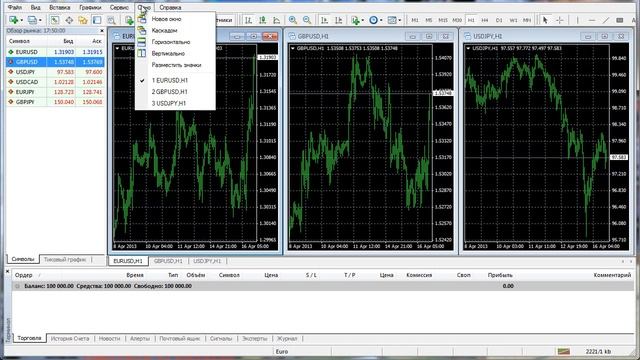
Task: Click the zoom out magnifier icon
Action: 307,20
